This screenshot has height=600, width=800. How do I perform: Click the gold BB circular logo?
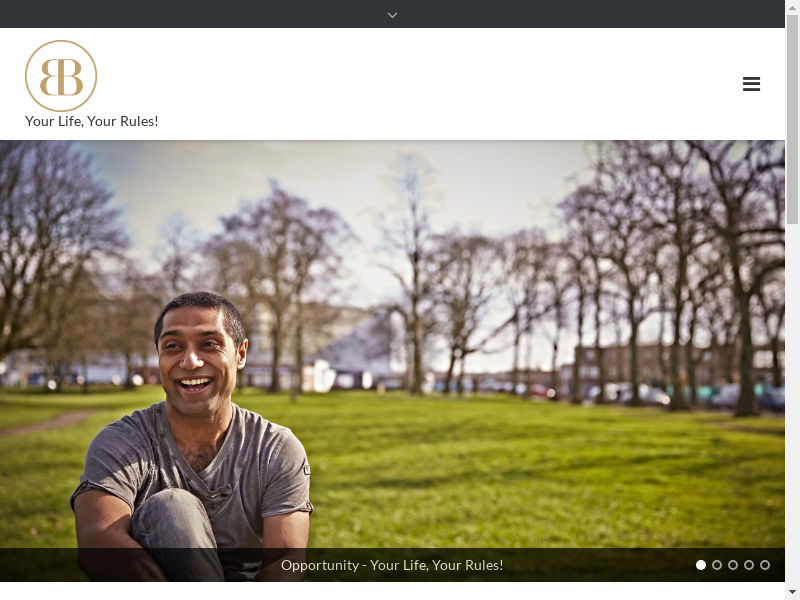[x=61, y=76]
